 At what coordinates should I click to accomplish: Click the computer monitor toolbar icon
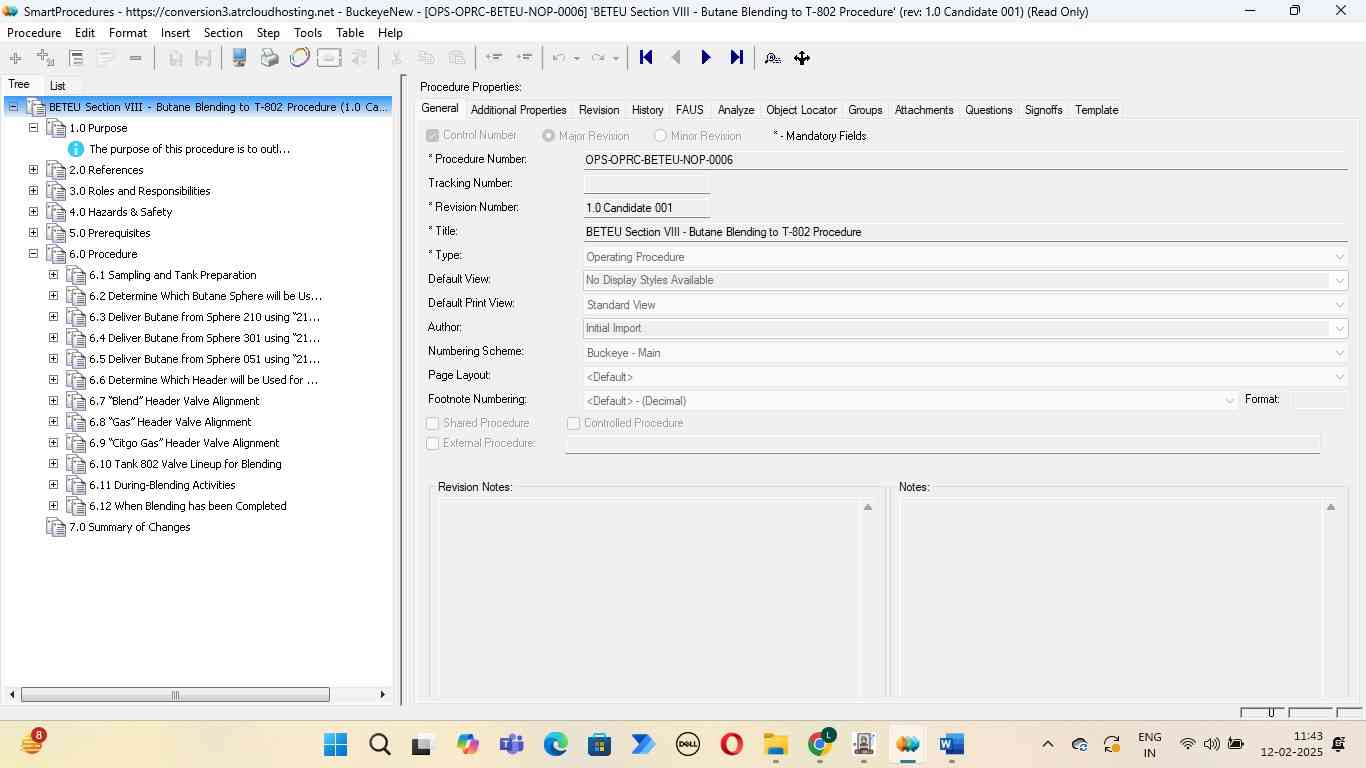click(x=240, y=58)
